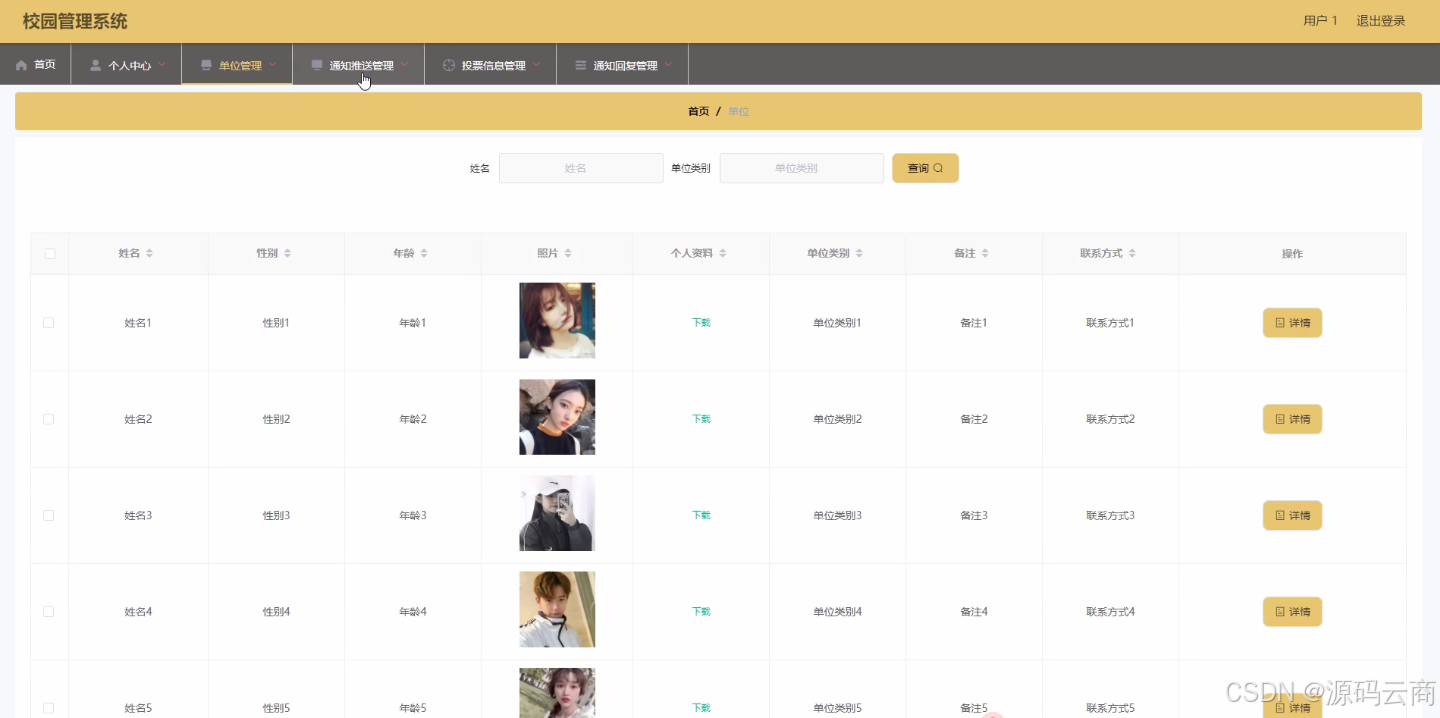This screenshot has height=718, width=1440.
Task: Sort the 单位类别 column using its table header arrows
Action: 859,254
